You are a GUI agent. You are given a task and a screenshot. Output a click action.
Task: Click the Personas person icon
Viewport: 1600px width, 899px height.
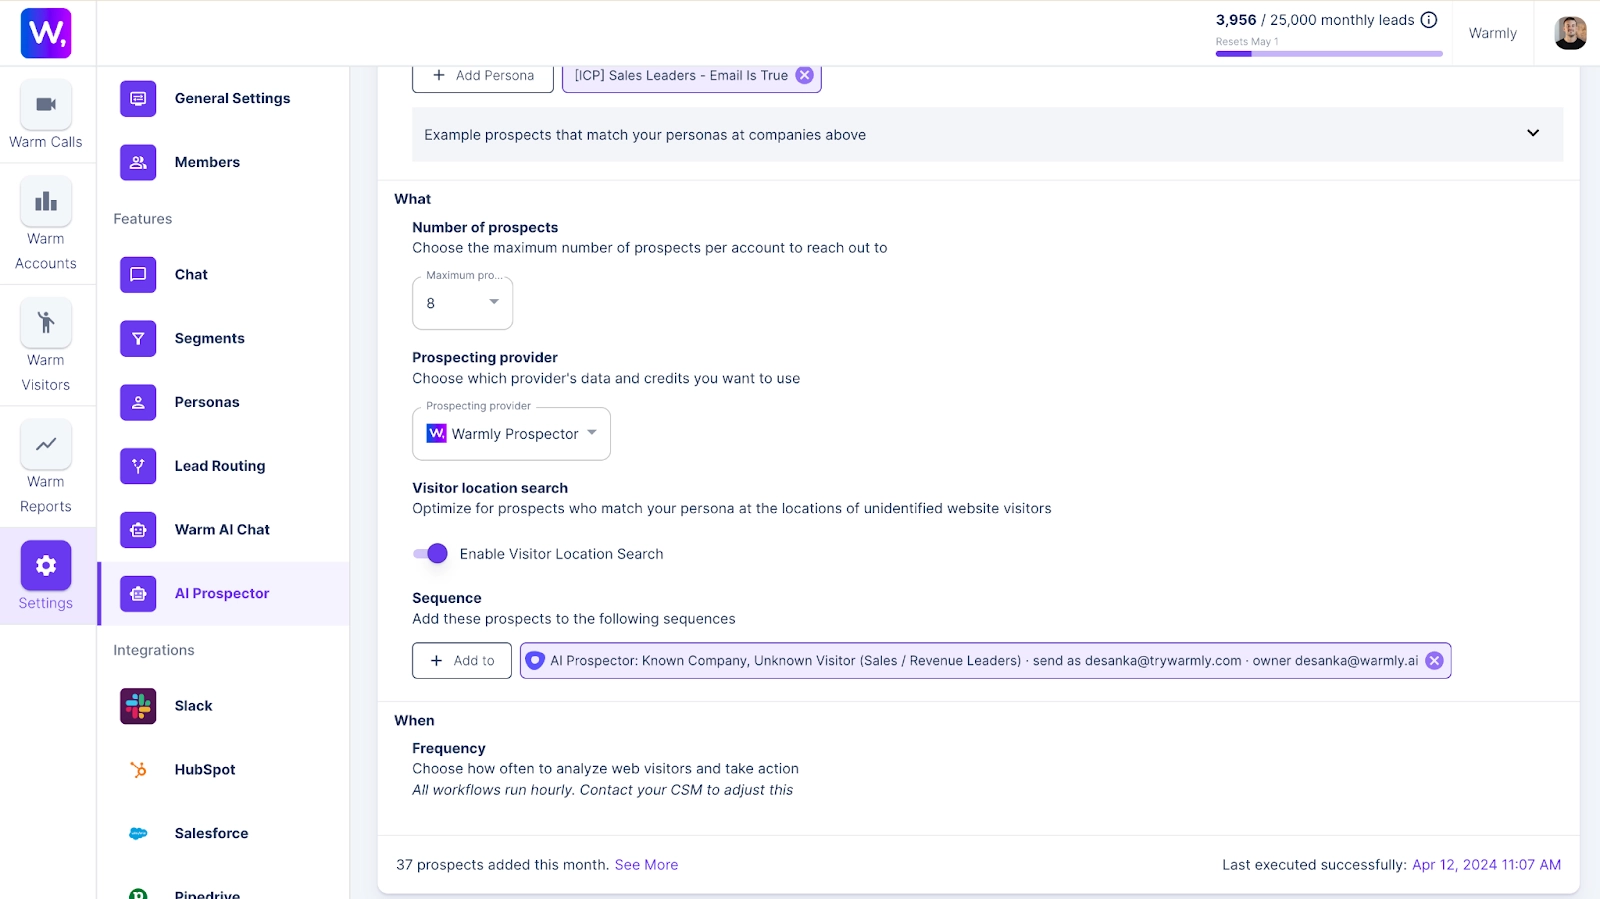[138, 402]
